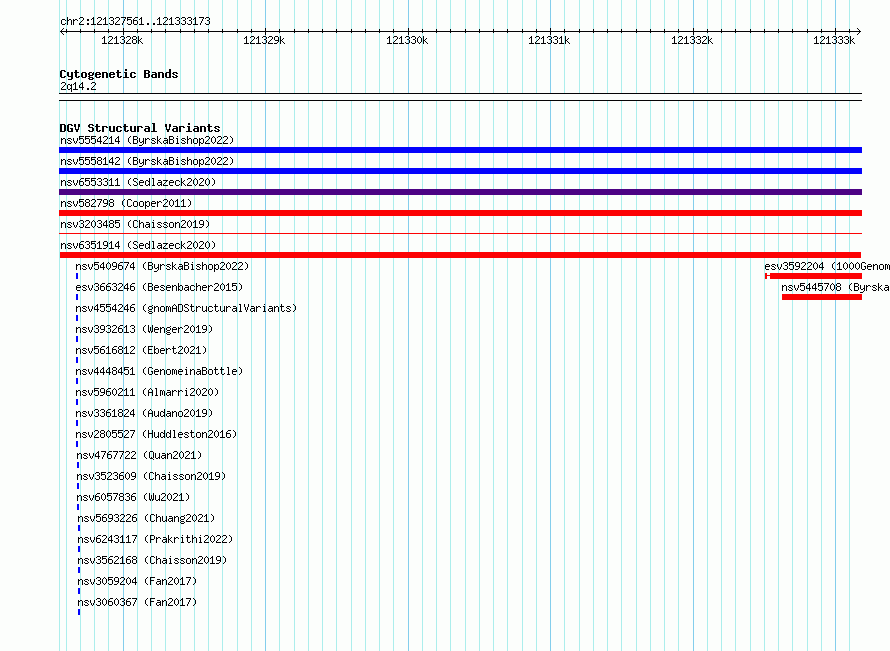This screenshot has width=890, height=651.
Task: Select the 2q14.2 band label
Action: coord(78,86)
